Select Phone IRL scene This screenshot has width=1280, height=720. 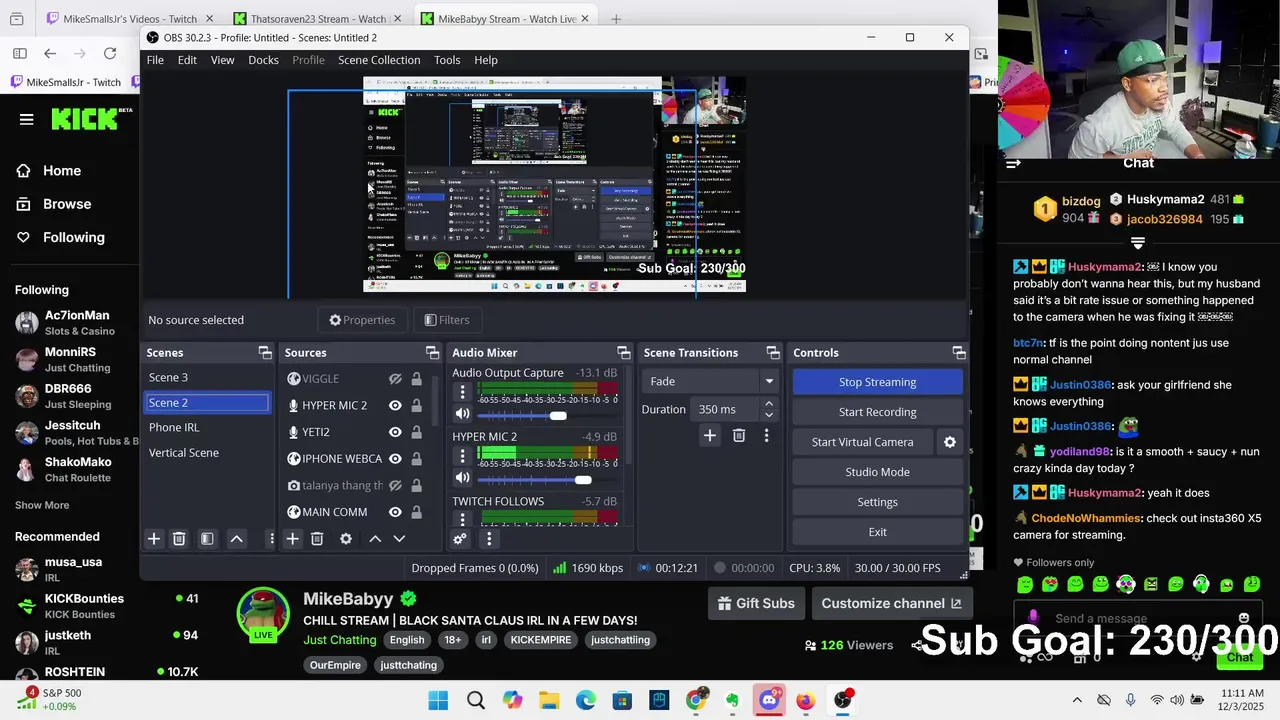[208, 427]
